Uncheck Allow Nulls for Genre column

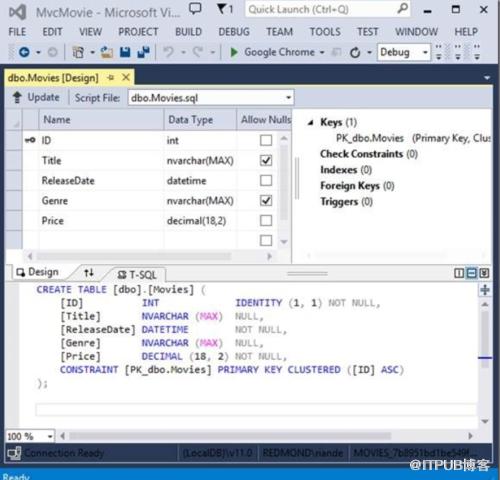pyautogui.click(x=266, y=200)
